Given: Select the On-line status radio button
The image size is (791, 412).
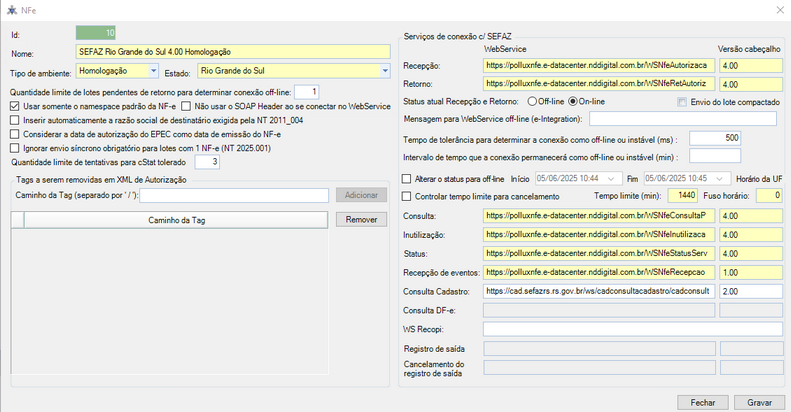Looking at the screenshot, I should tap(573, 101).
